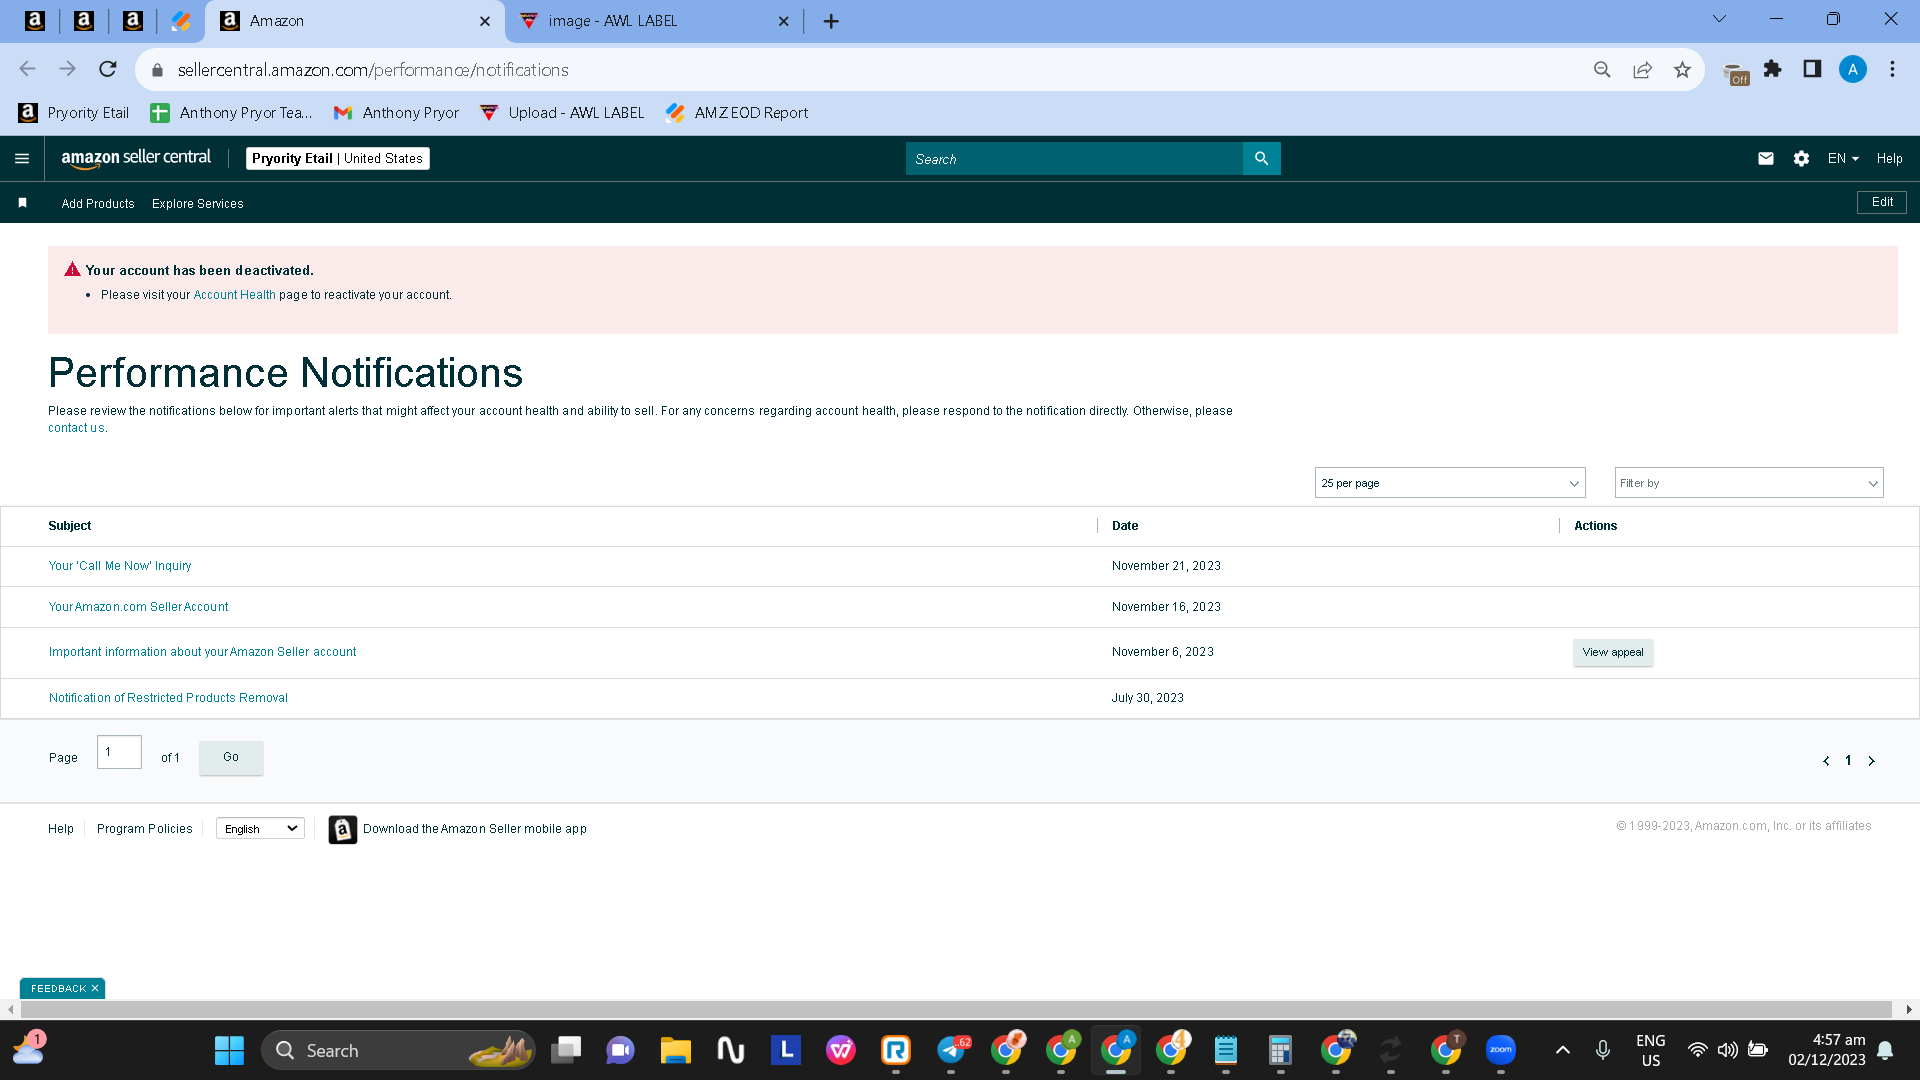Open the Chrome three-dot menu
1920x1080 pixels.
tap(1892, 69)
